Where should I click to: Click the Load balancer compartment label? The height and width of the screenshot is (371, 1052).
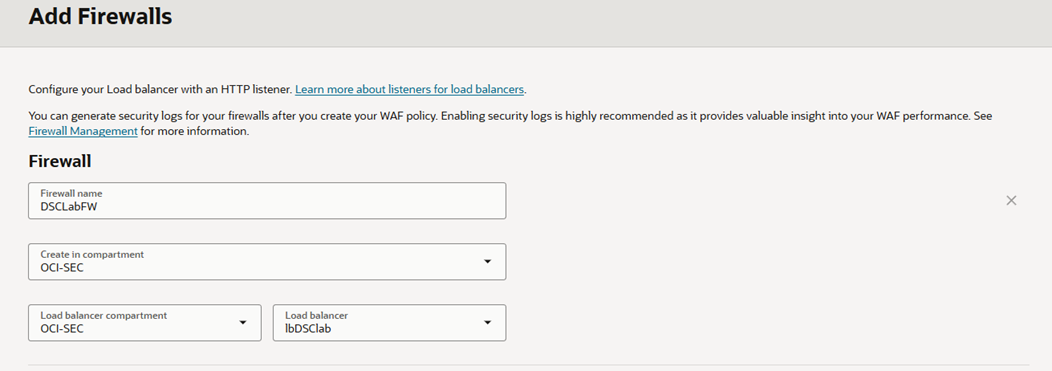tap(103, 315)
